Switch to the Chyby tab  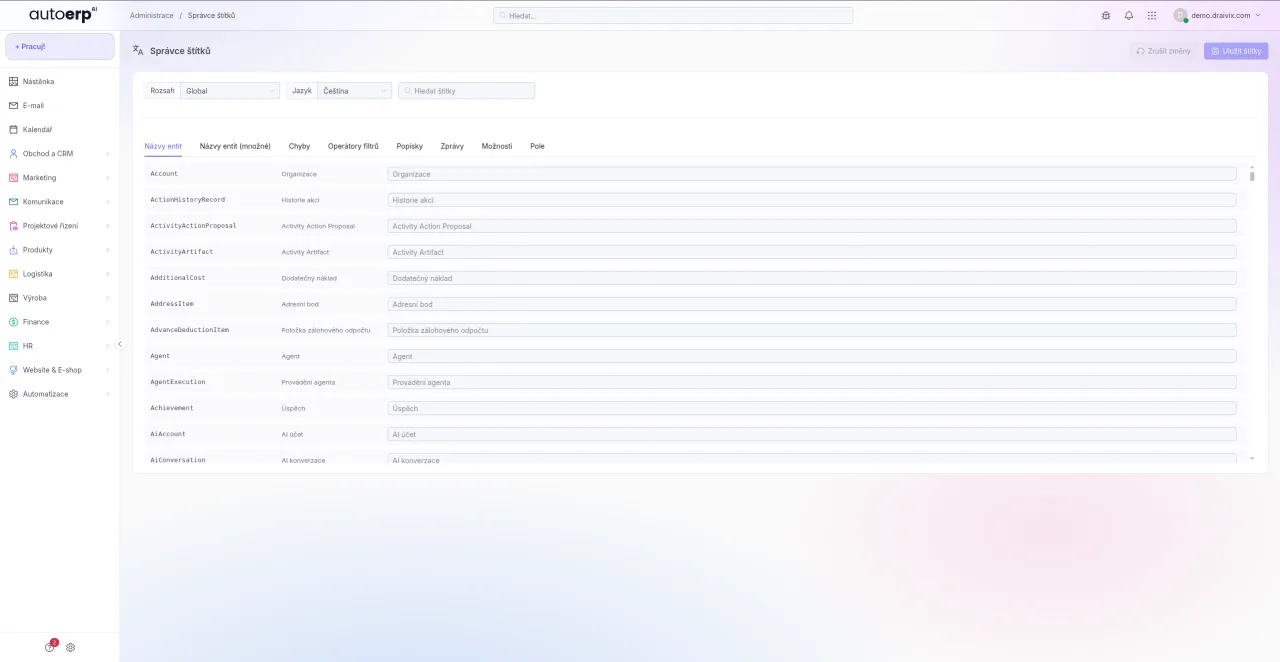299,146
